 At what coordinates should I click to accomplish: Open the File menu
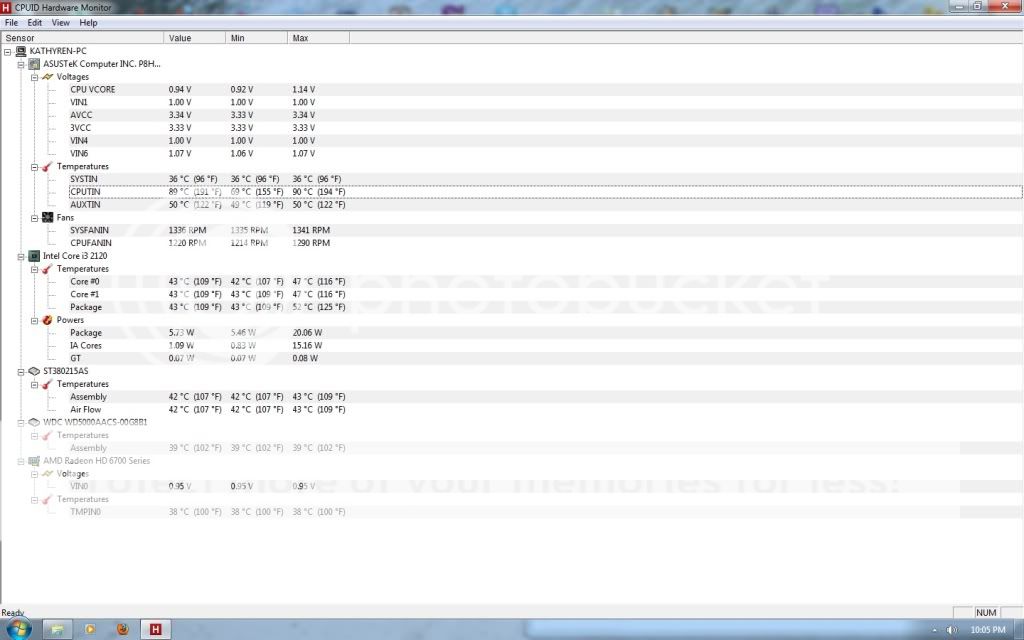[x=11, y=22]
